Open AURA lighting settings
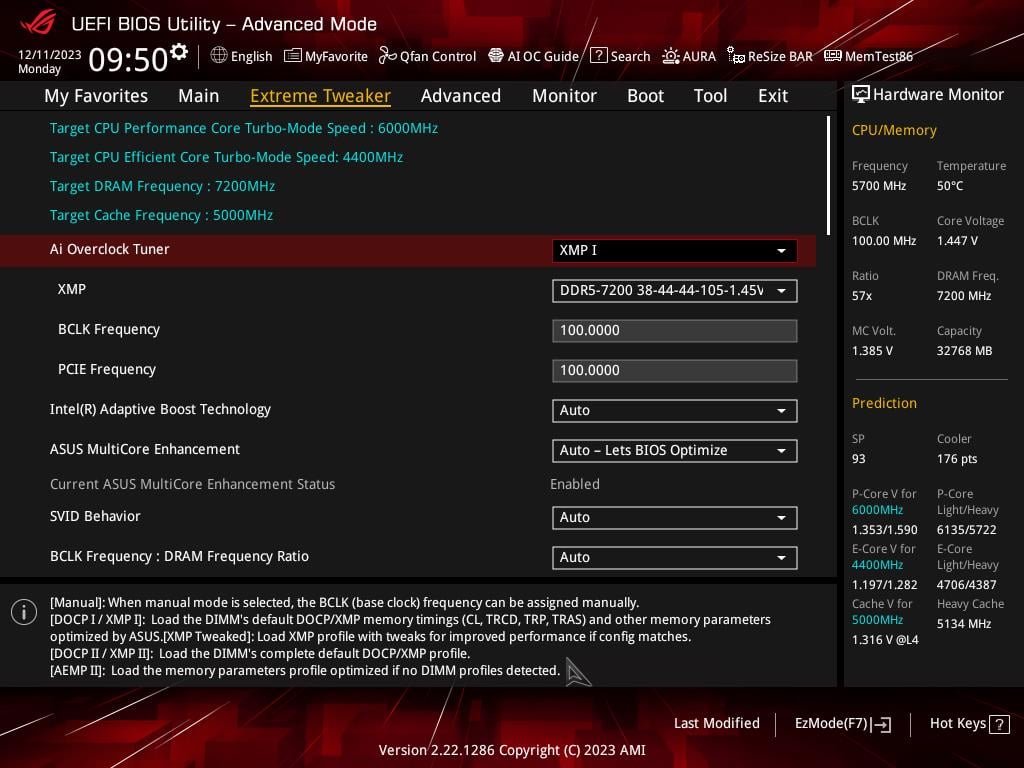Viewport: 1024px width, 768px height. click(x=689, y=56)
